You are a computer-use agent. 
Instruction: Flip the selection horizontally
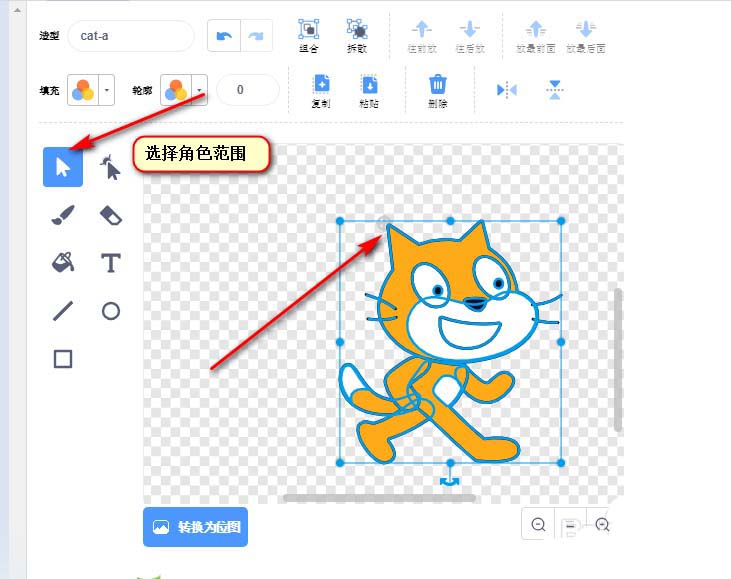507,90
